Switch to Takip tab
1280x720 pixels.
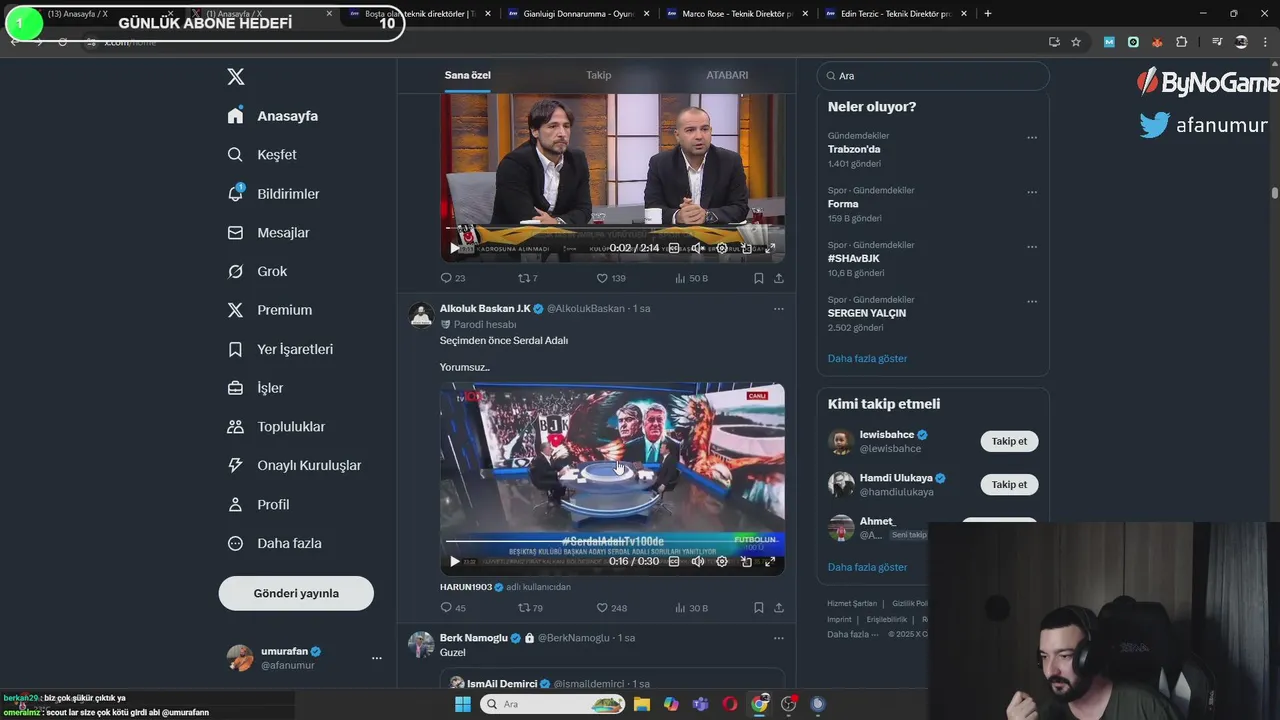pos(598,75)
